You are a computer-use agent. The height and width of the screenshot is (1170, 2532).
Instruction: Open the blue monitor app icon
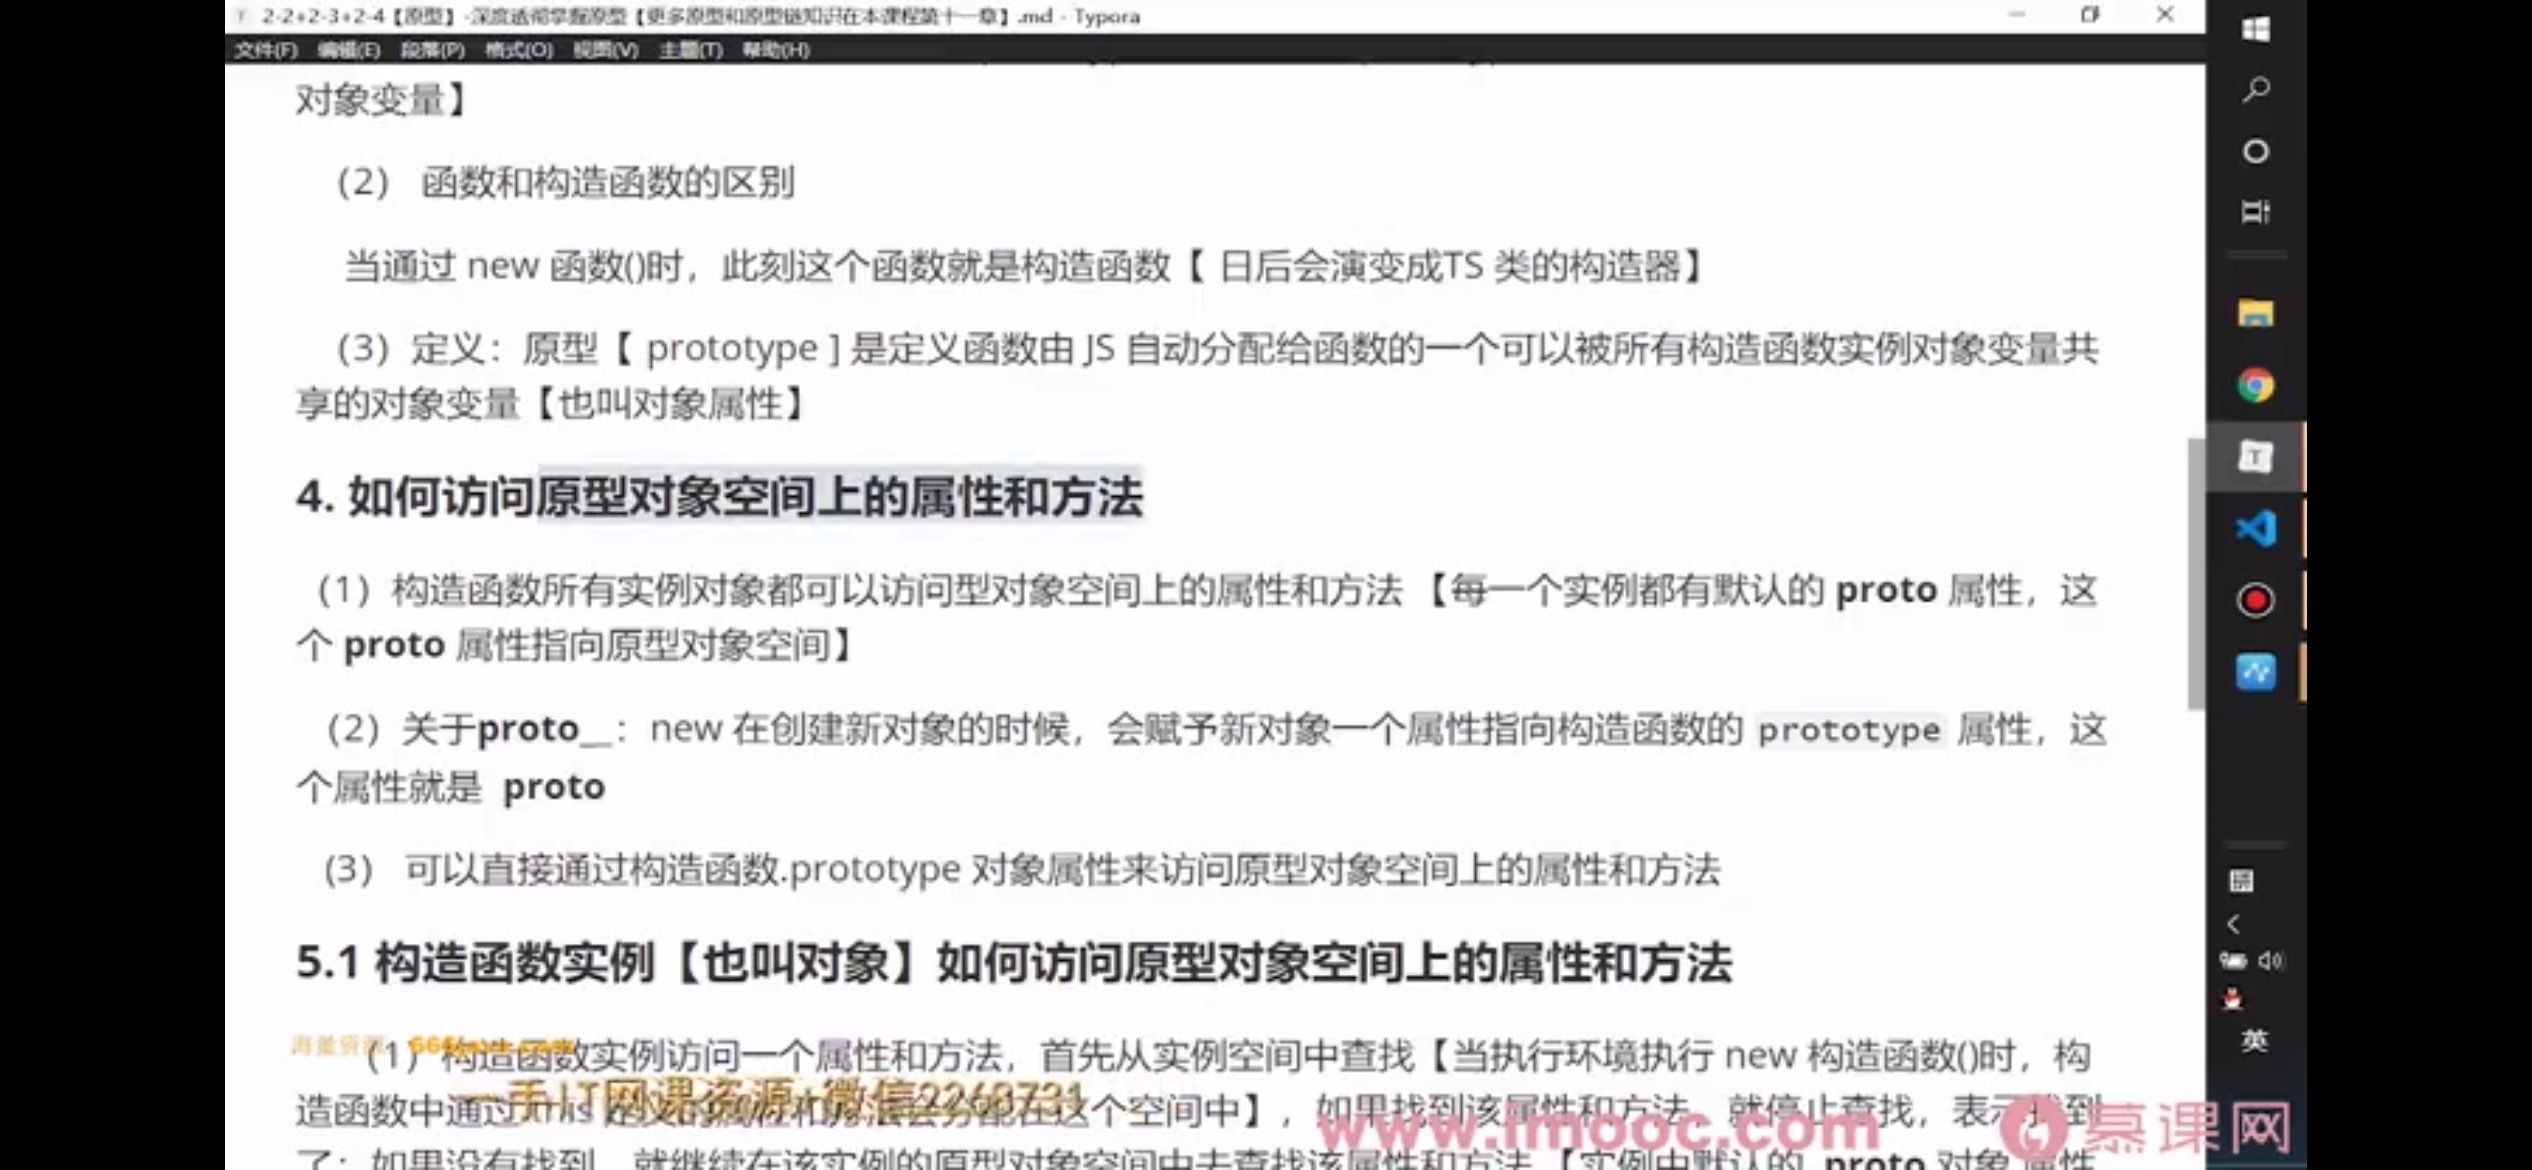(x=2255, y=672)
